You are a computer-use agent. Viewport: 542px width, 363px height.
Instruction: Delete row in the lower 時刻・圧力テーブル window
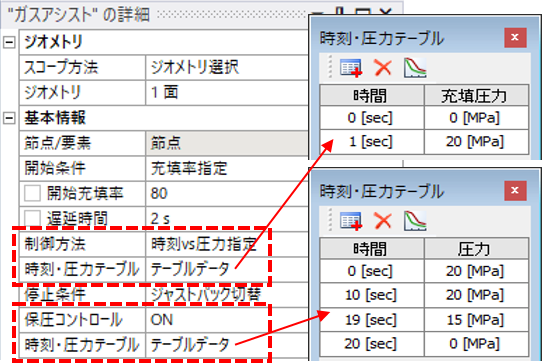(x=383, y=221)
